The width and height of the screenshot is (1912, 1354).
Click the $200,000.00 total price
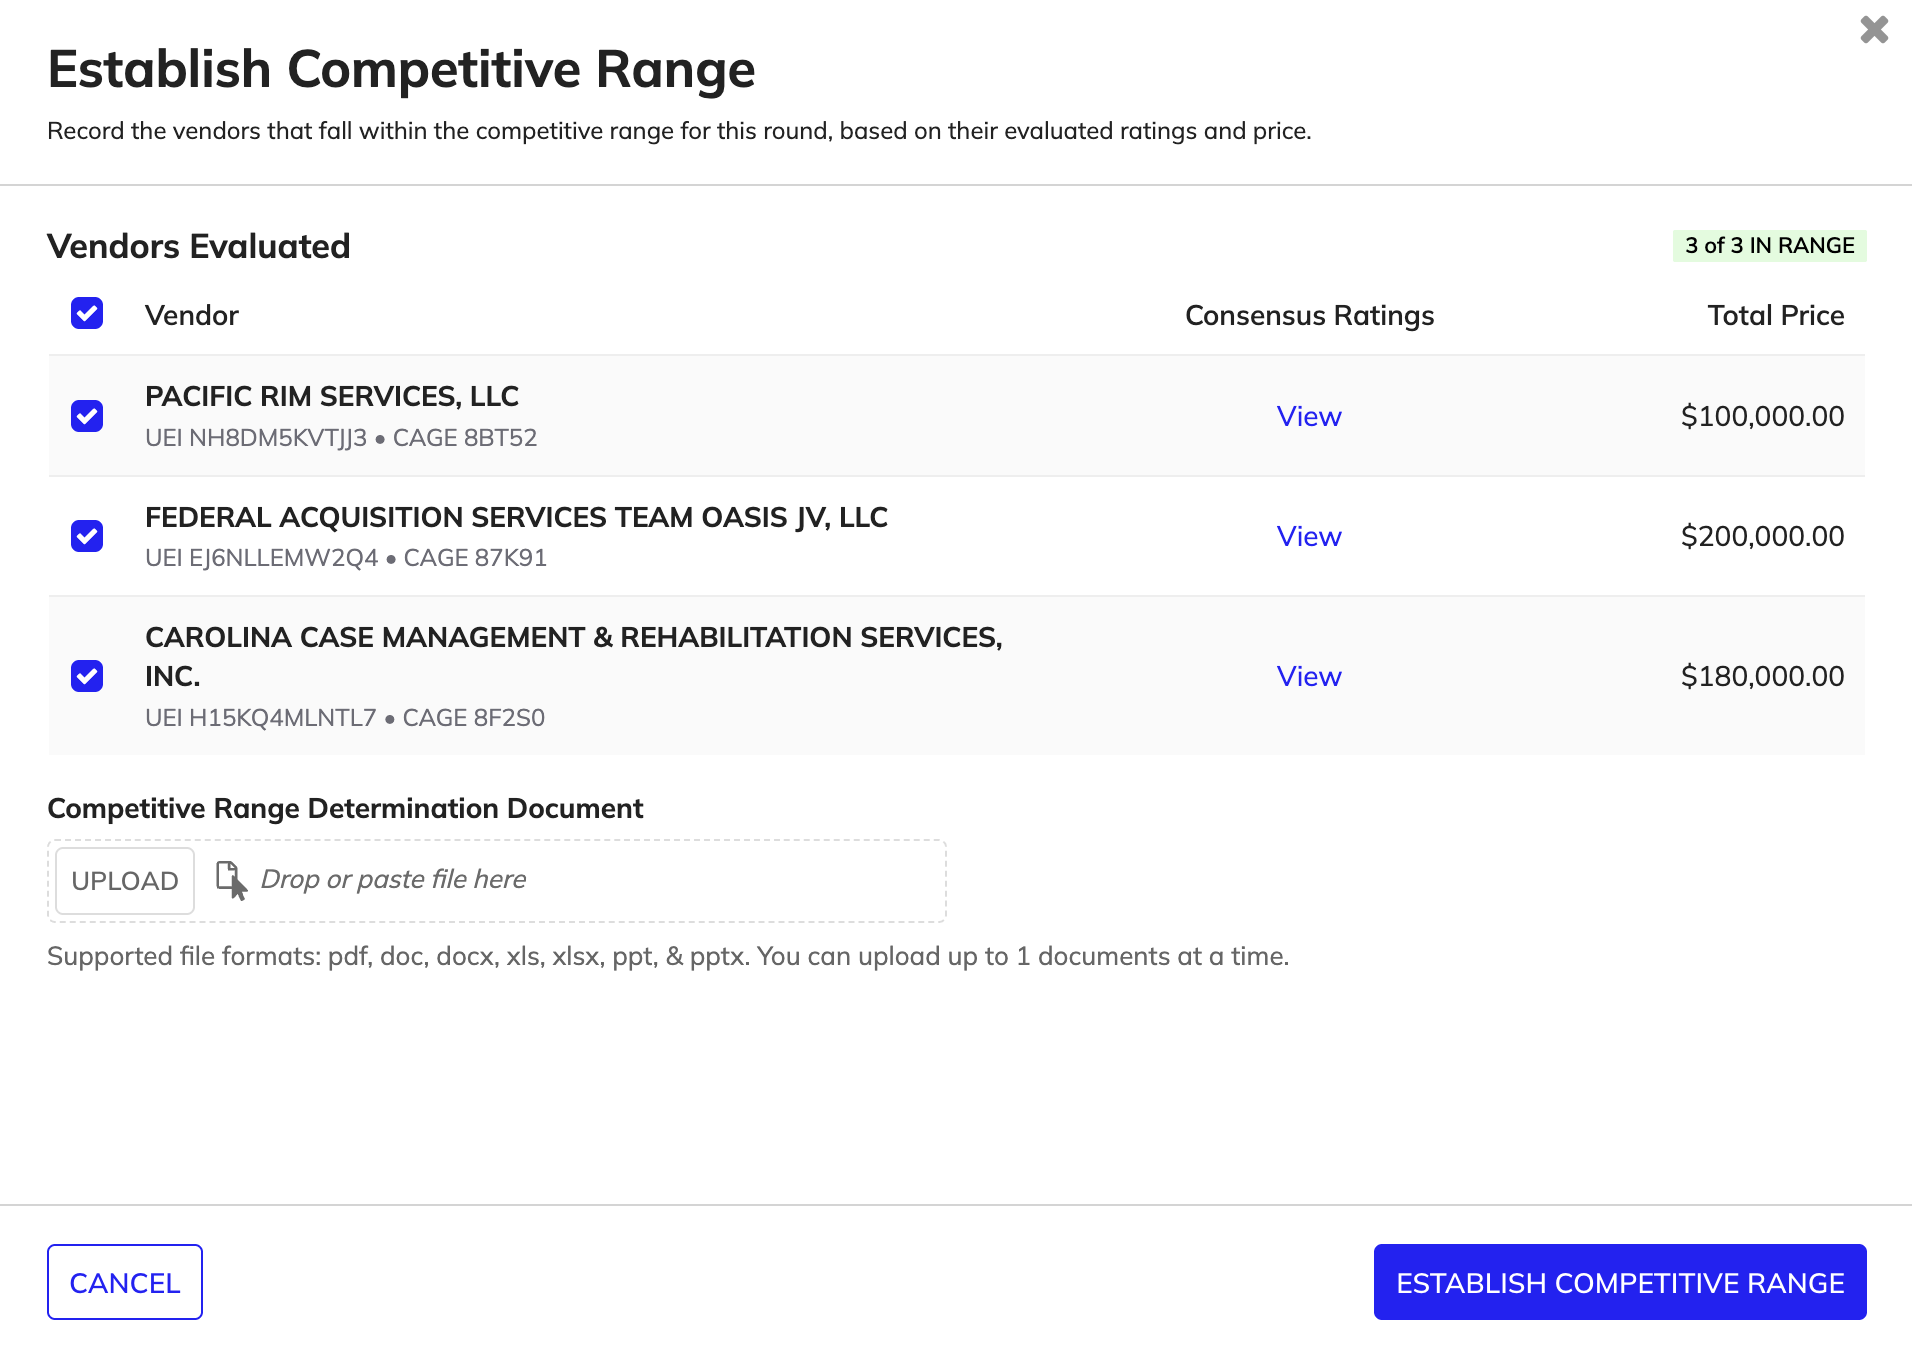click(1762, 536)
